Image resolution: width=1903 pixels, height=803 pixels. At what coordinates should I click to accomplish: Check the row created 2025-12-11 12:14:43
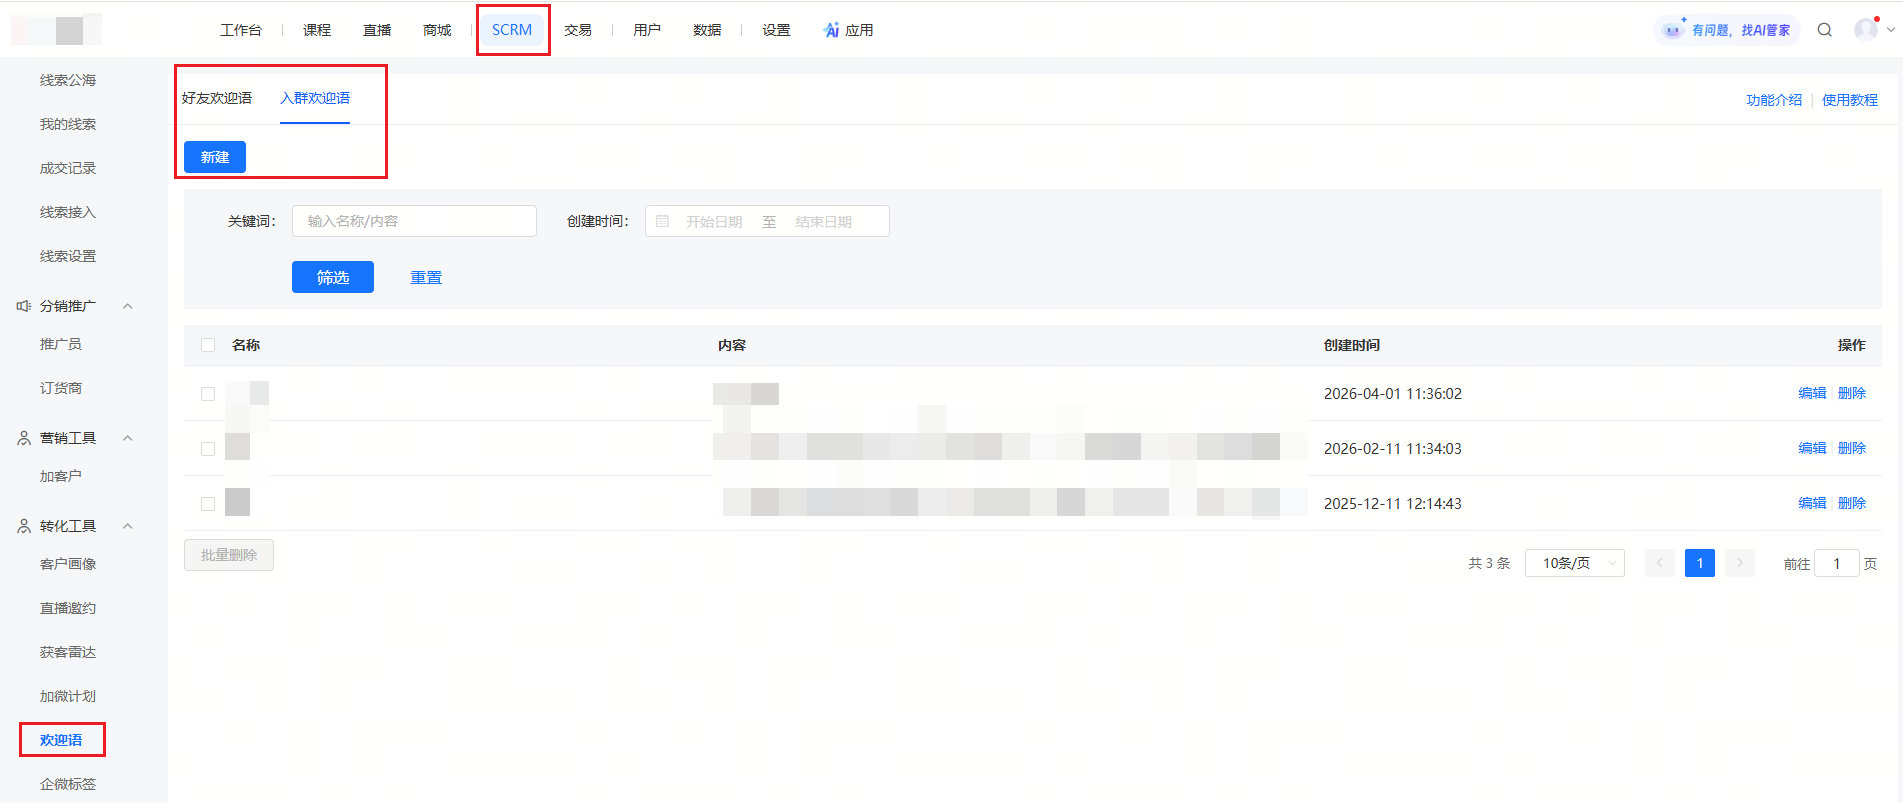pos(208,504)
